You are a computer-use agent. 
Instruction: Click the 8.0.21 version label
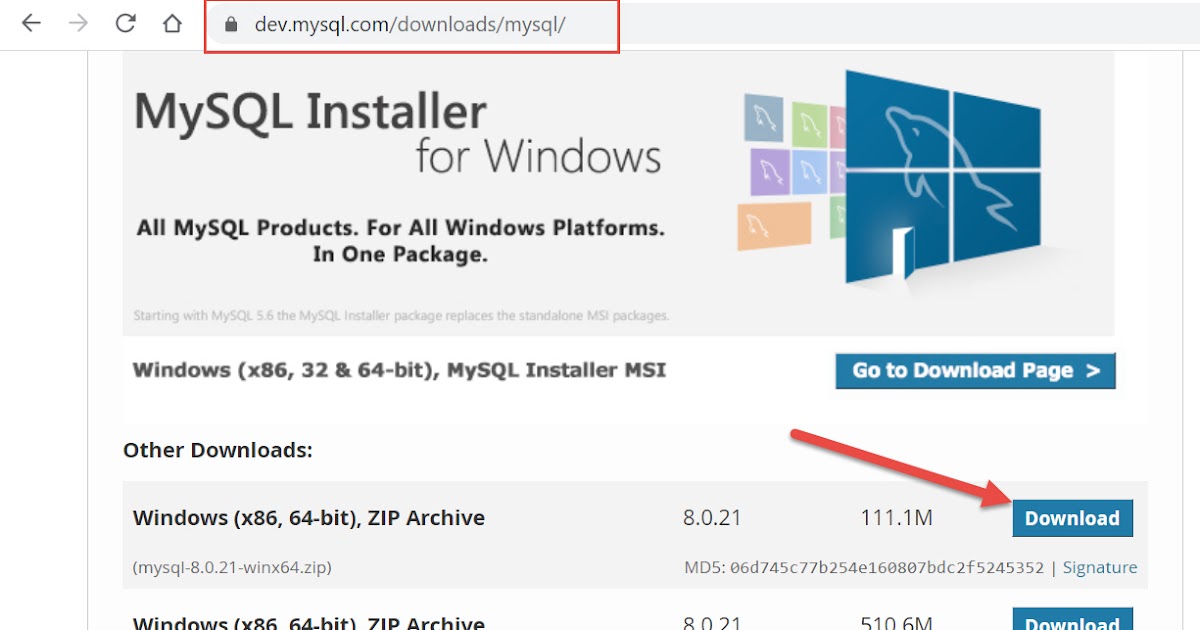tap(710, 518)
